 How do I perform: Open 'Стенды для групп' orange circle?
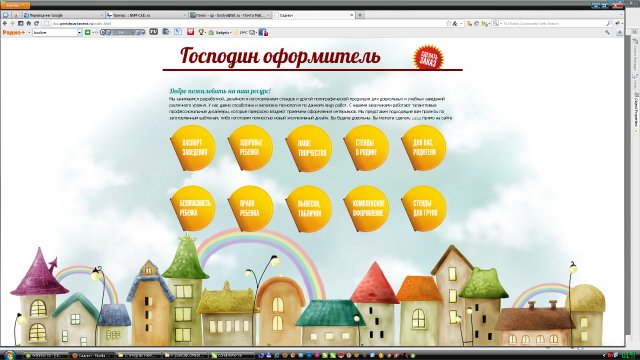(x=423, y=209)
